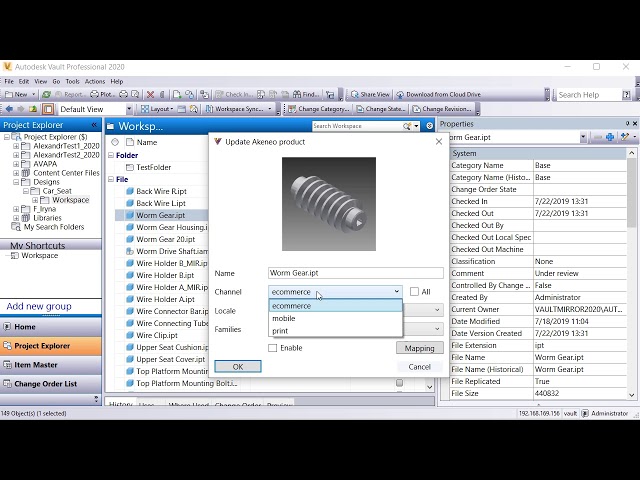This screenshot has height=480, width=640.
Task: Select mobile option in Channel list
Action: point(336,318)
